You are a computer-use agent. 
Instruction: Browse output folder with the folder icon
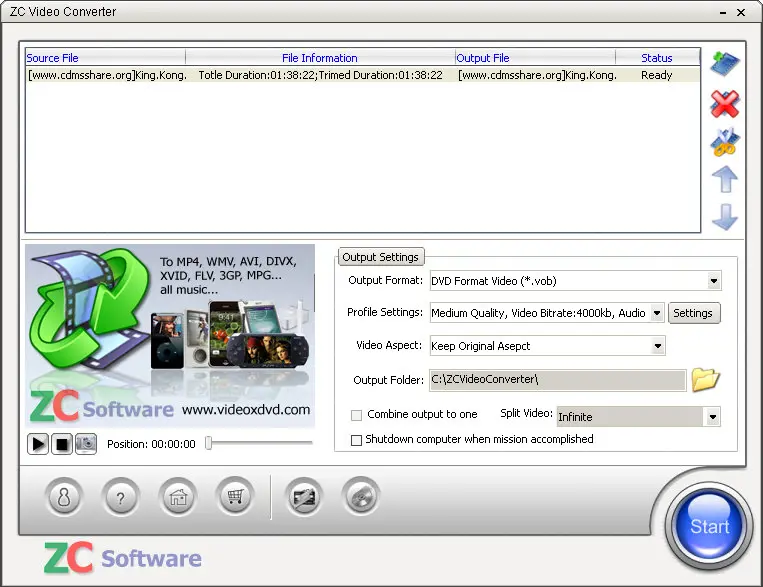(x=705, y=380)
